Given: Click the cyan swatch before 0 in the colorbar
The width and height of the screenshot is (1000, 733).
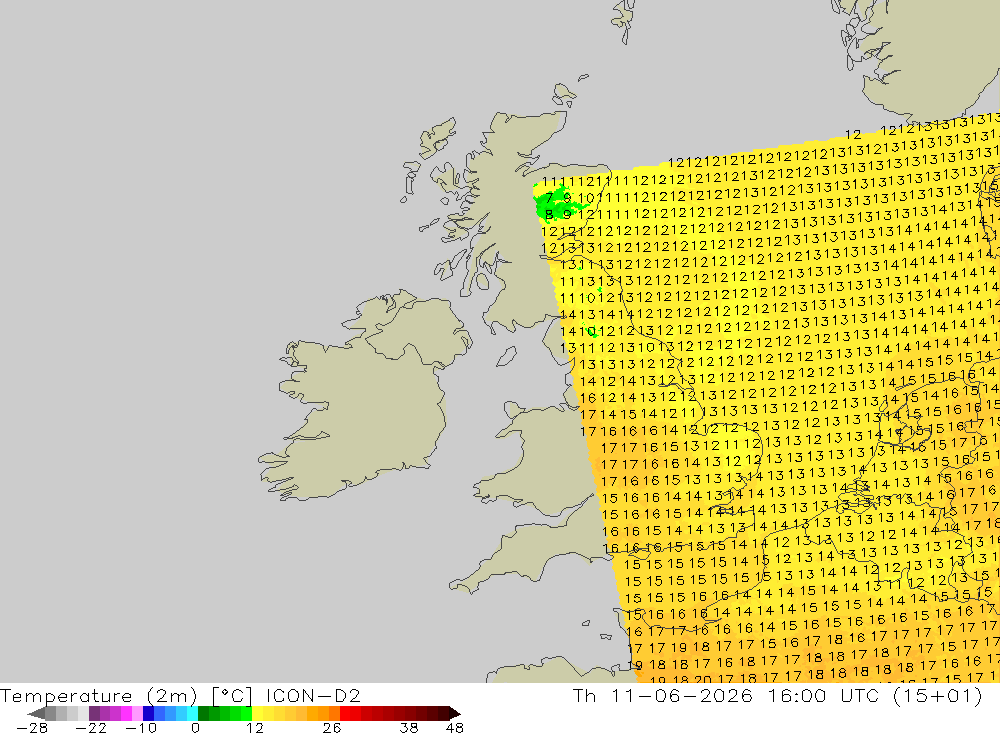Looking at the screenshot, I should pyautogui.click(x=192, y=713).
